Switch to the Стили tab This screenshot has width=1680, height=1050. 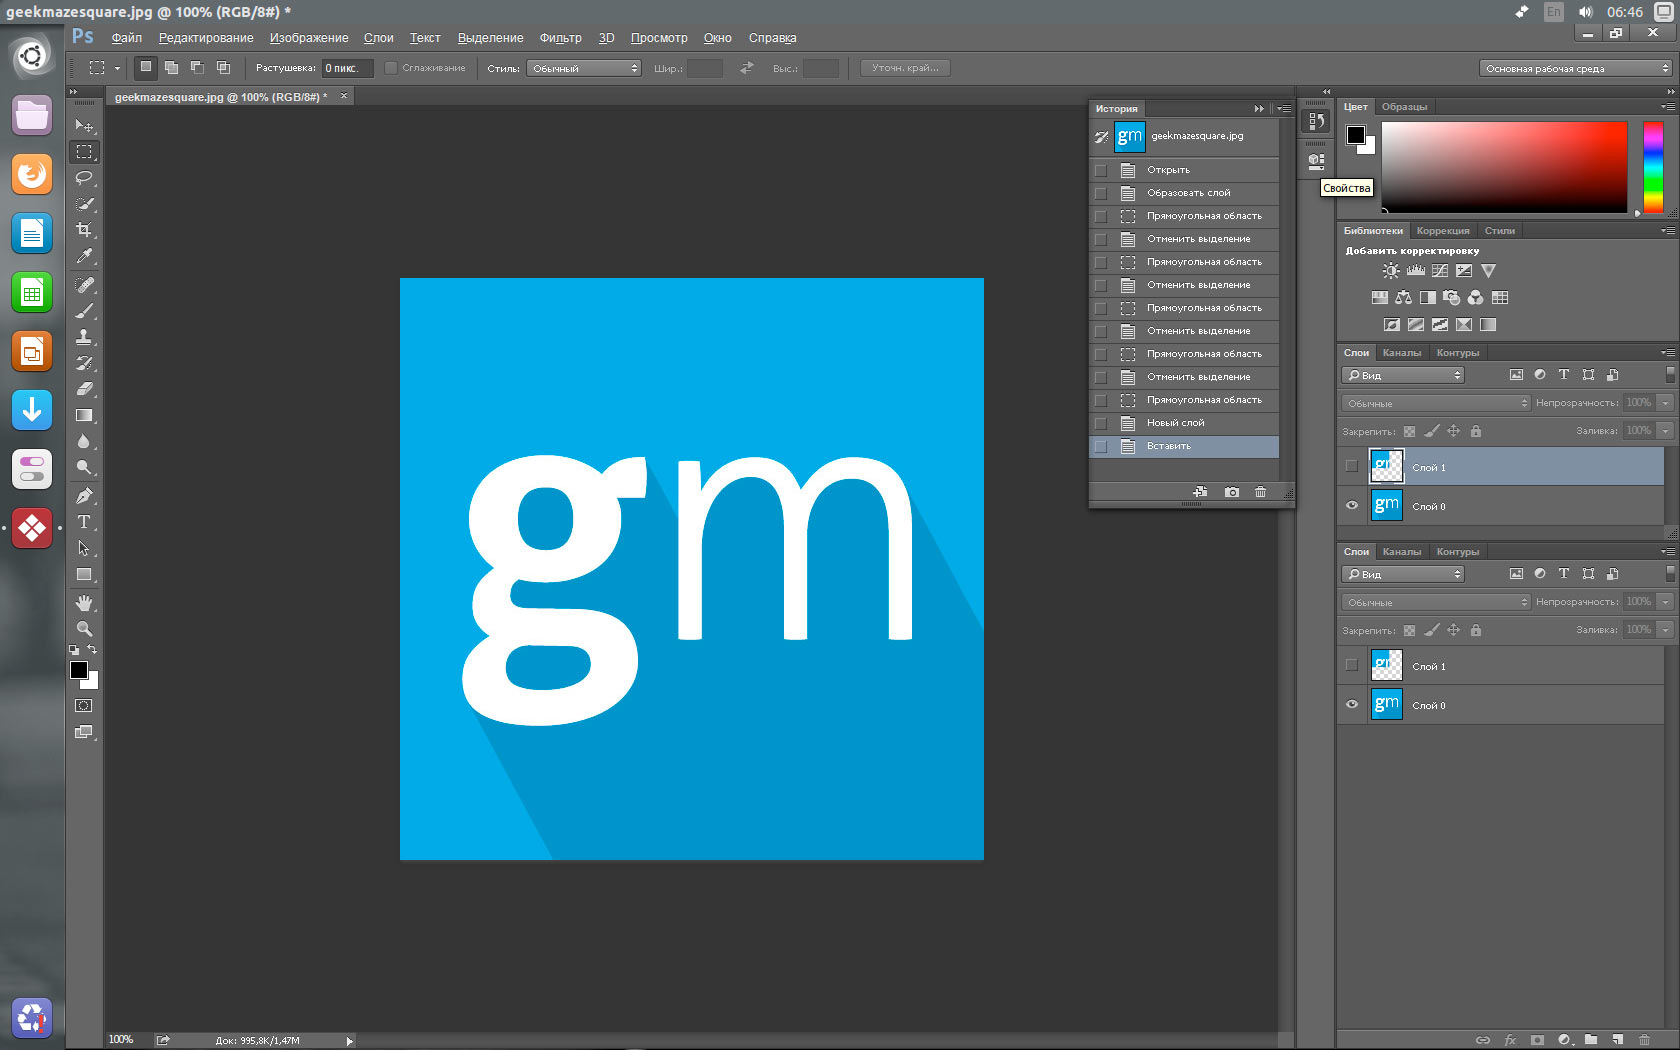[x=1499, y=231]
